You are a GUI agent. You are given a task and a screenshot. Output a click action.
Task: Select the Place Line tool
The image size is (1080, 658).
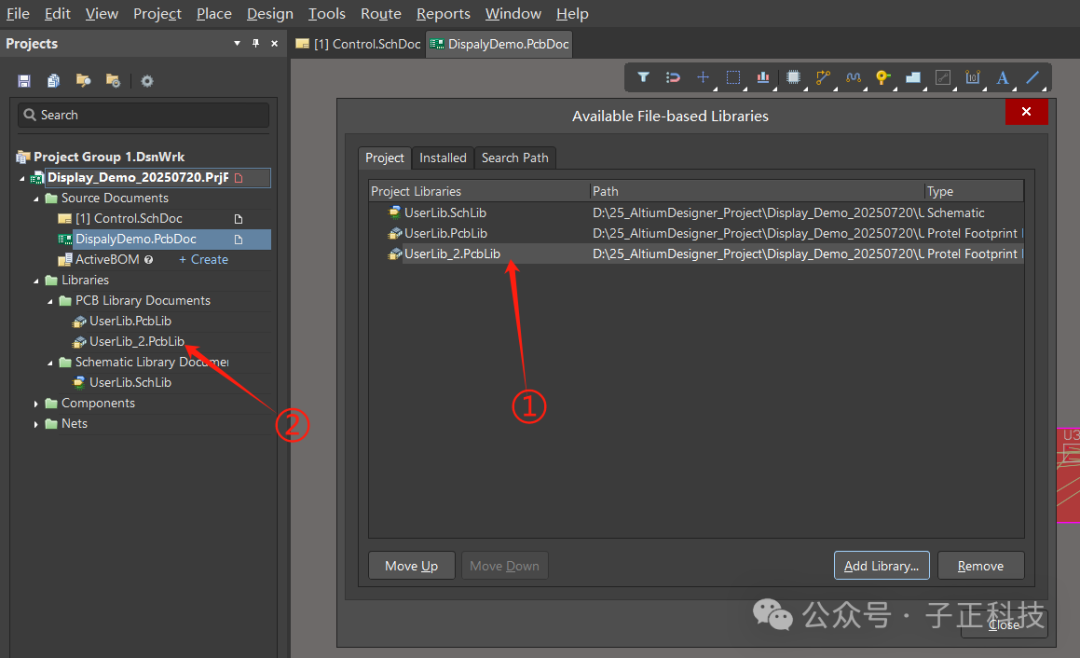1032,77
